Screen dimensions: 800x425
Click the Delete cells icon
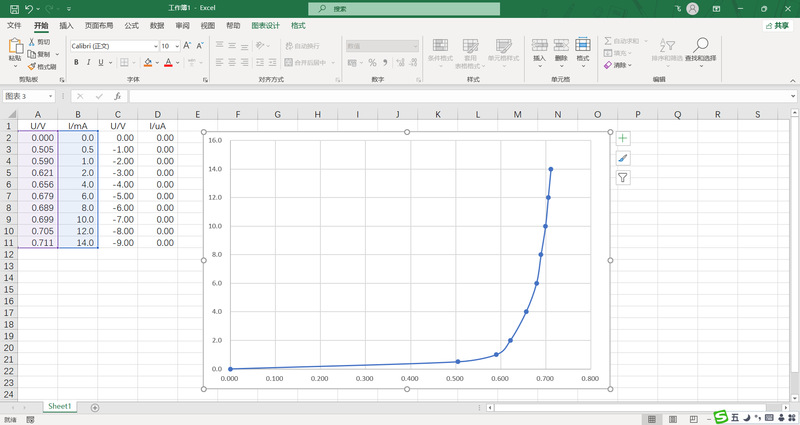point(561,45)
